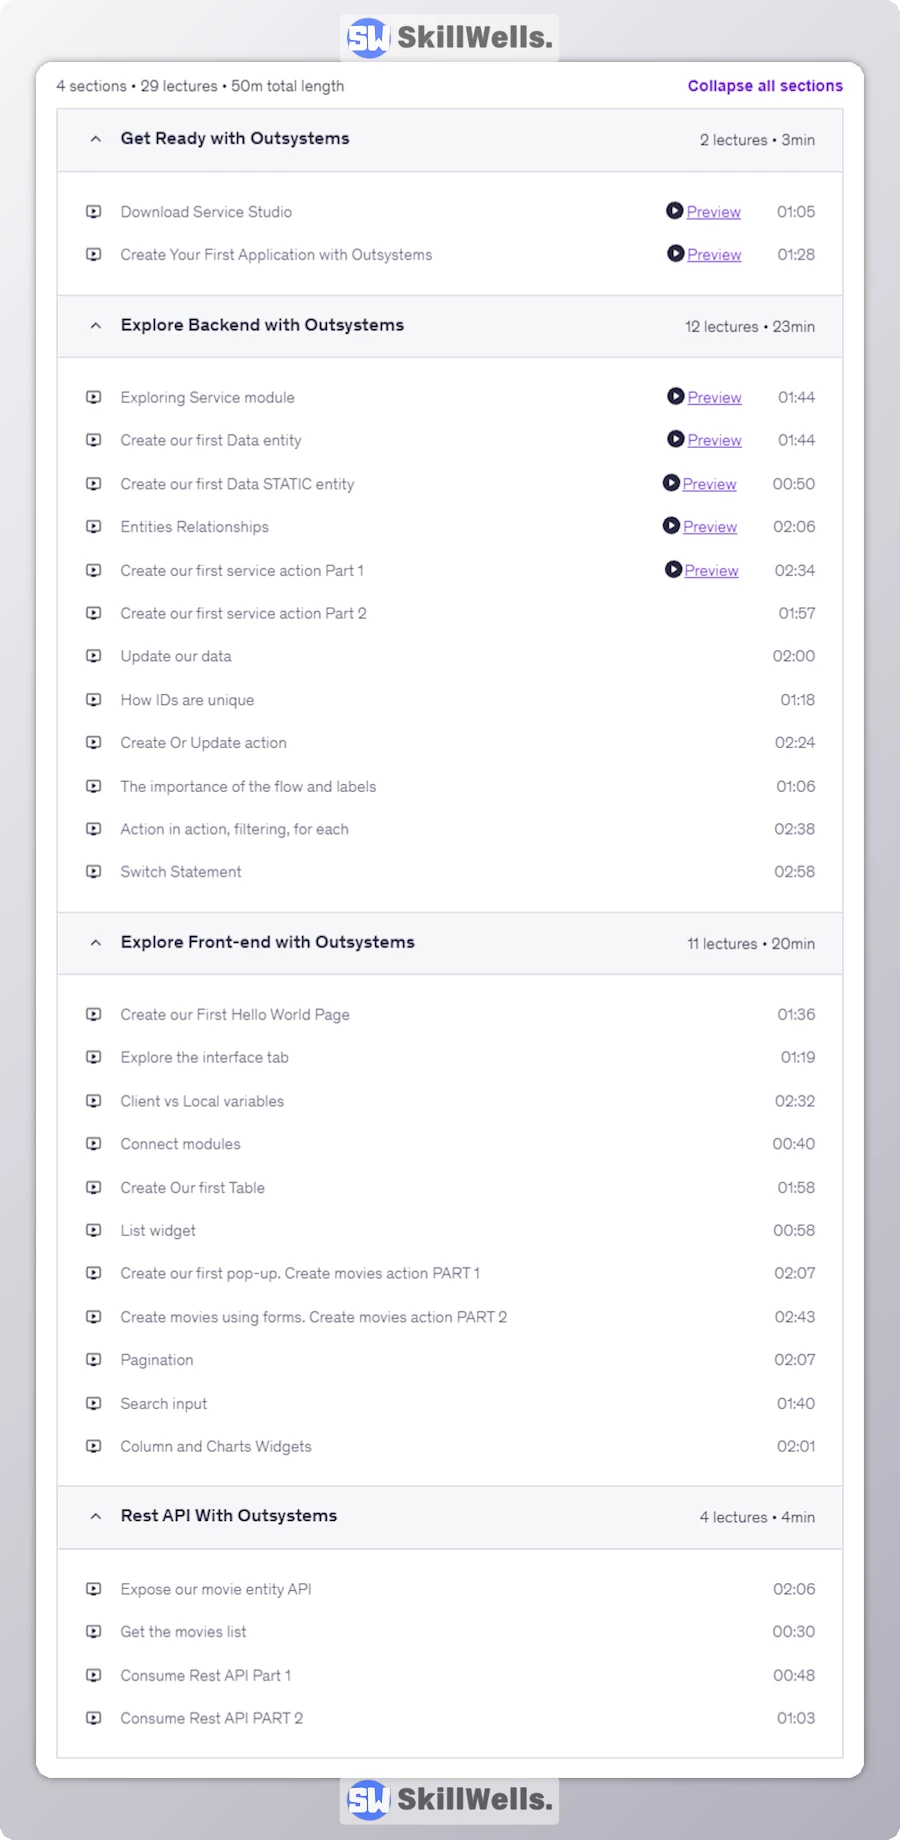Viewport: 900px width, 1840px height.
Task: Click video icon beside Download Service Studio
Action: point(94,212)
